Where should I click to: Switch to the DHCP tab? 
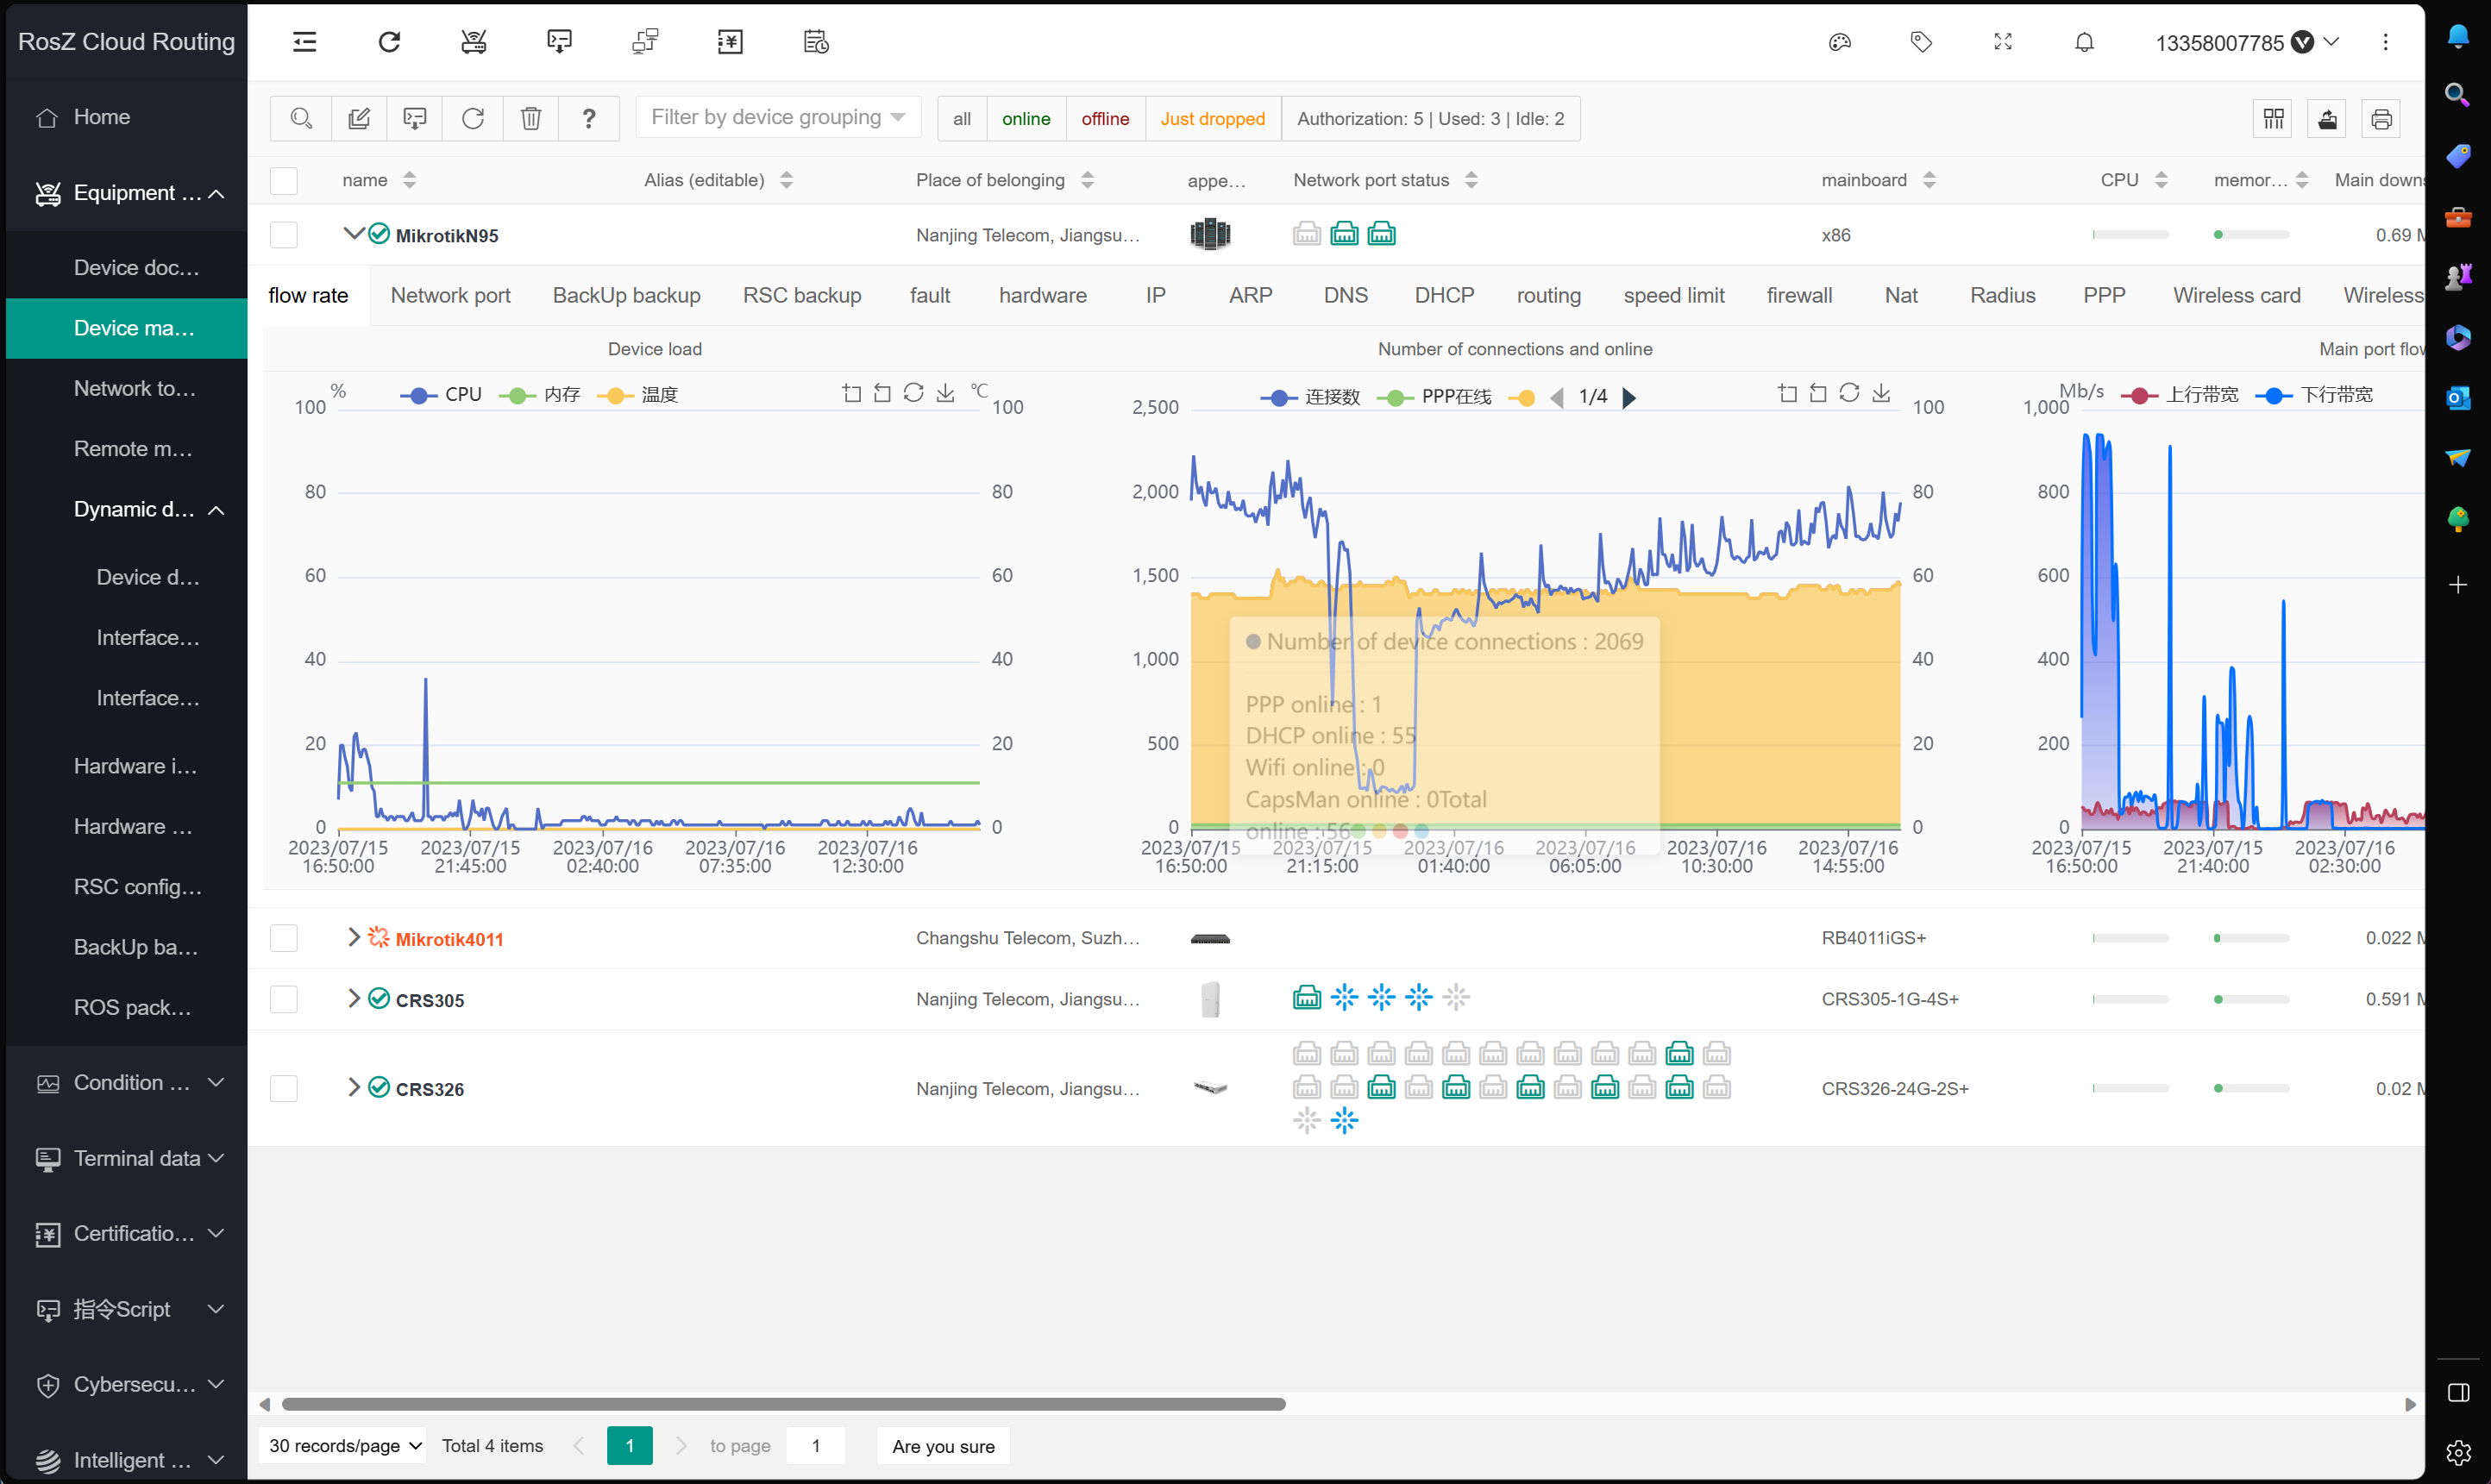pyautogui.click(x=1444, y=295)
